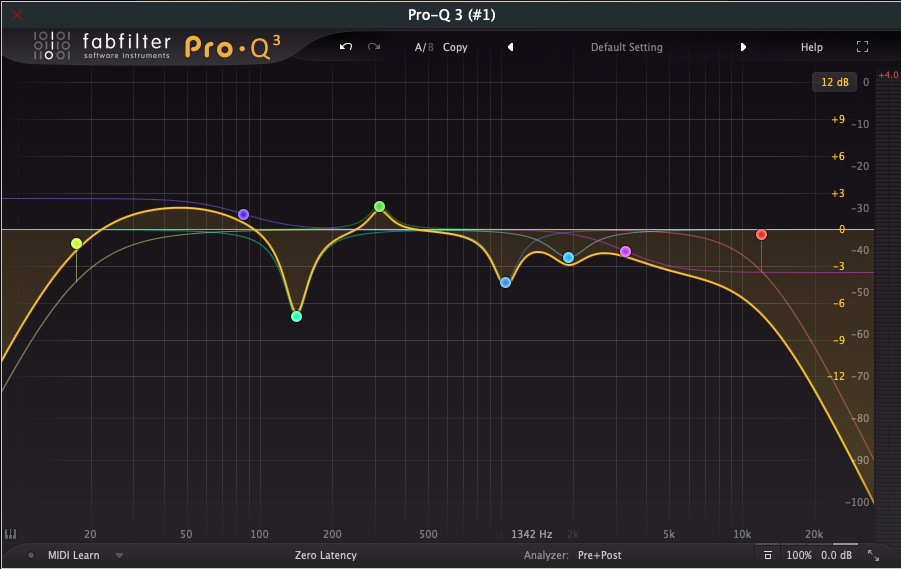Select the magenta high-shelf band node

click(x=625, y=251)
